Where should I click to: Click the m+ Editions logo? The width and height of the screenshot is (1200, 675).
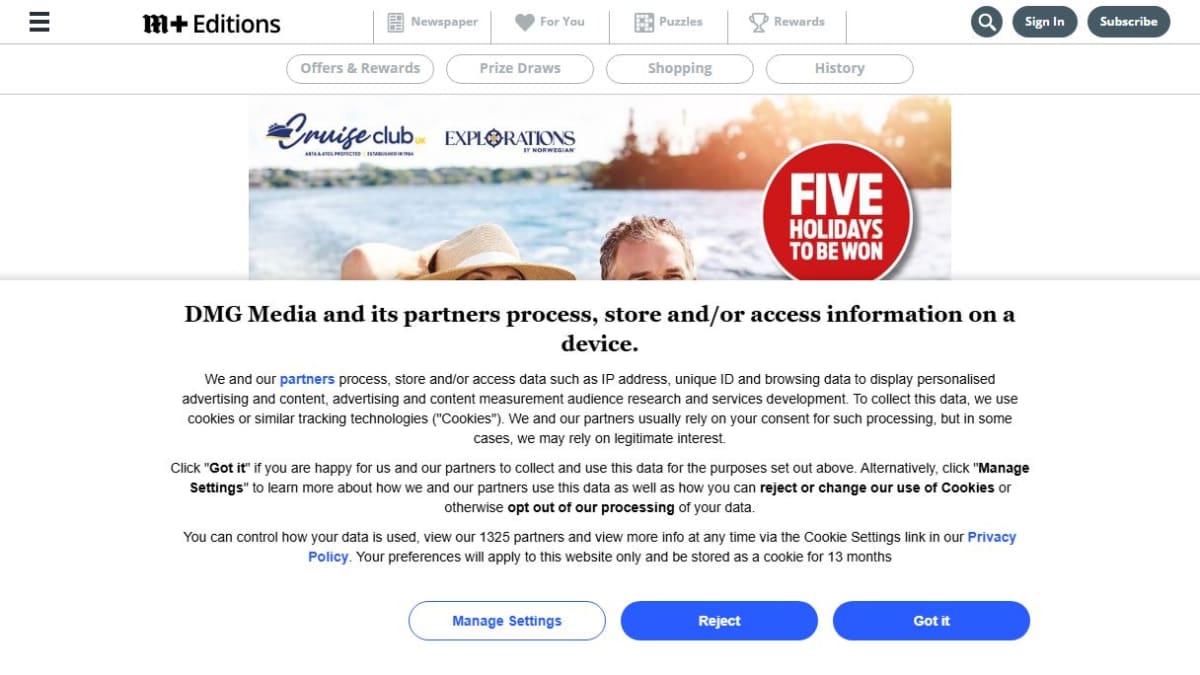click(212, 24)
